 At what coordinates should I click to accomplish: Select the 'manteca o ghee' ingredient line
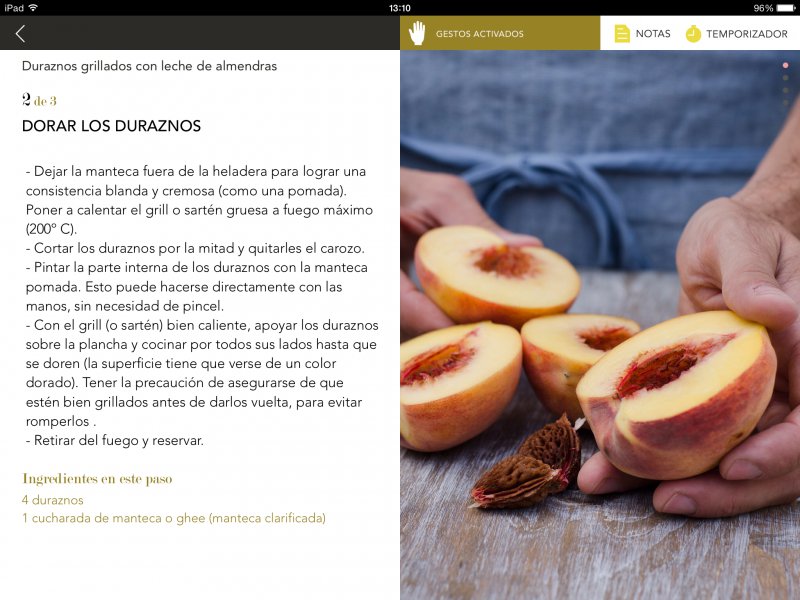173,518
